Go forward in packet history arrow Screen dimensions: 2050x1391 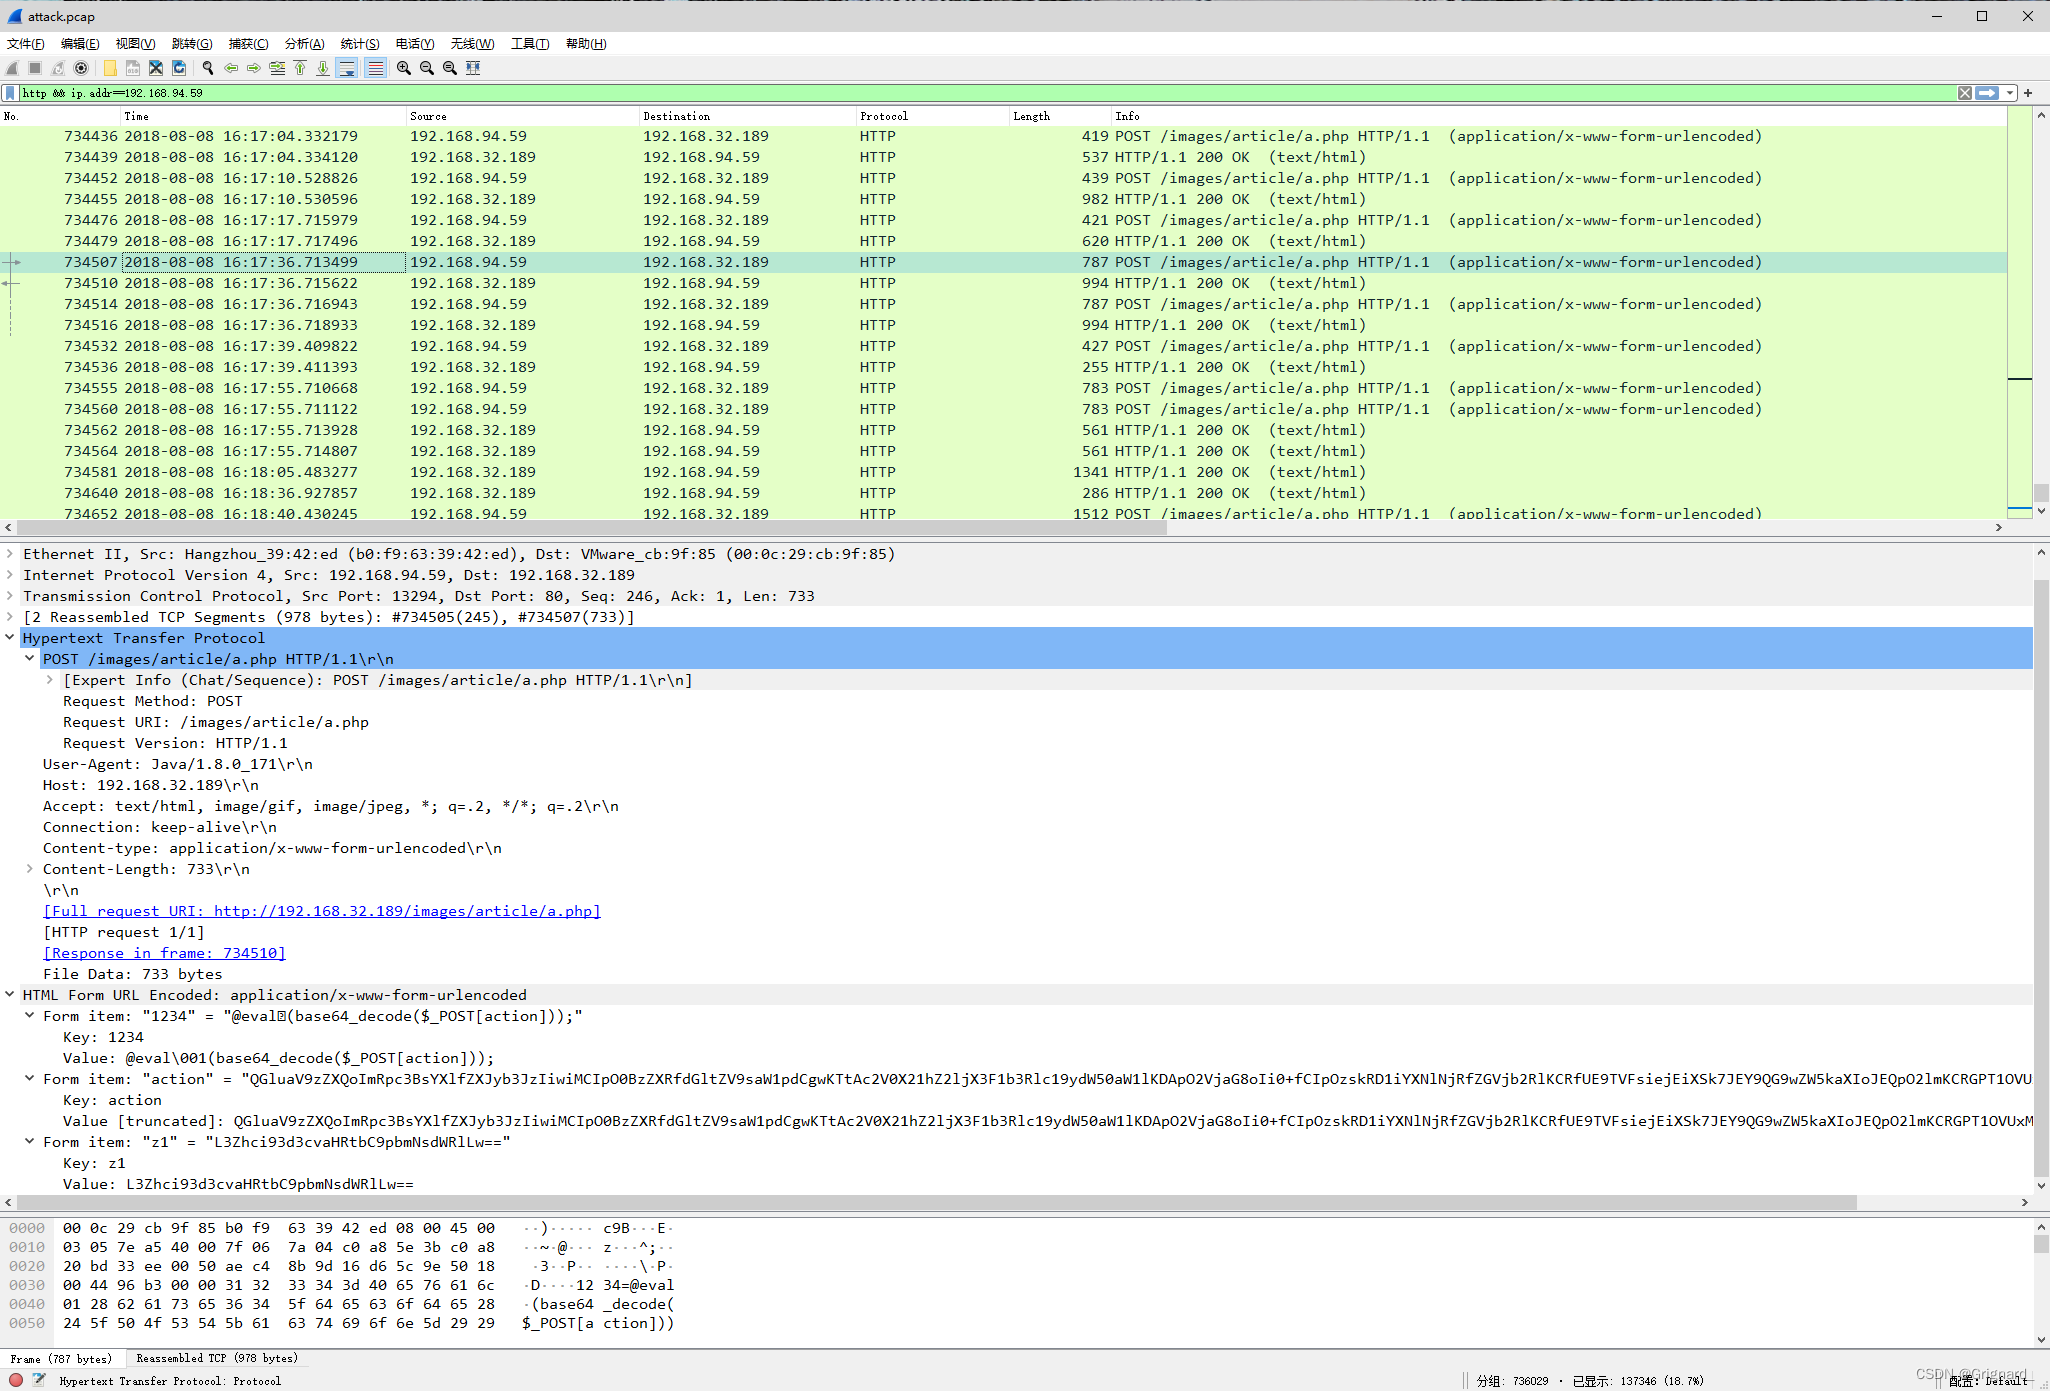point(254,68)
